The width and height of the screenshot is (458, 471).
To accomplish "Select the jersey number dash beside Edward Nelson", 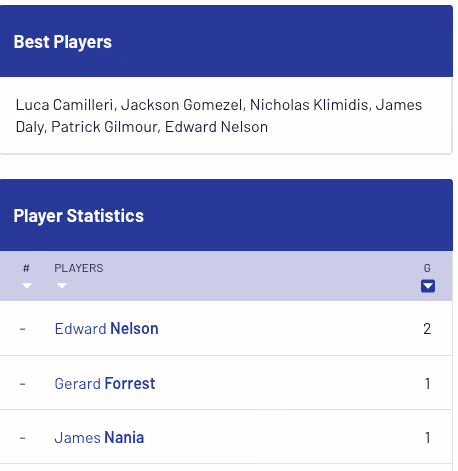I will 22,329.
